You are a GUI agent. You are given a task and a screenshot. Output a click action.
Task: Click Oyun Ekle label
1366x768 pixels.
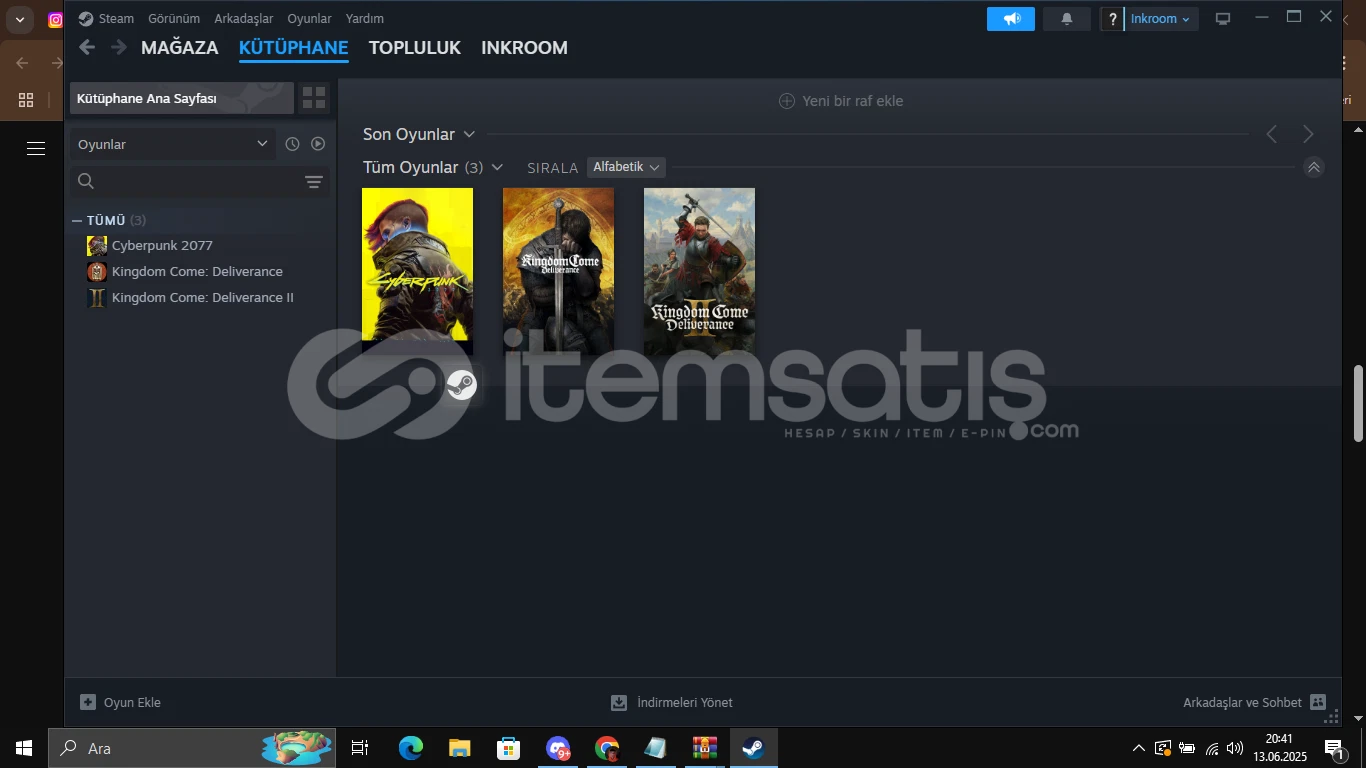click(x=132, y=703)
